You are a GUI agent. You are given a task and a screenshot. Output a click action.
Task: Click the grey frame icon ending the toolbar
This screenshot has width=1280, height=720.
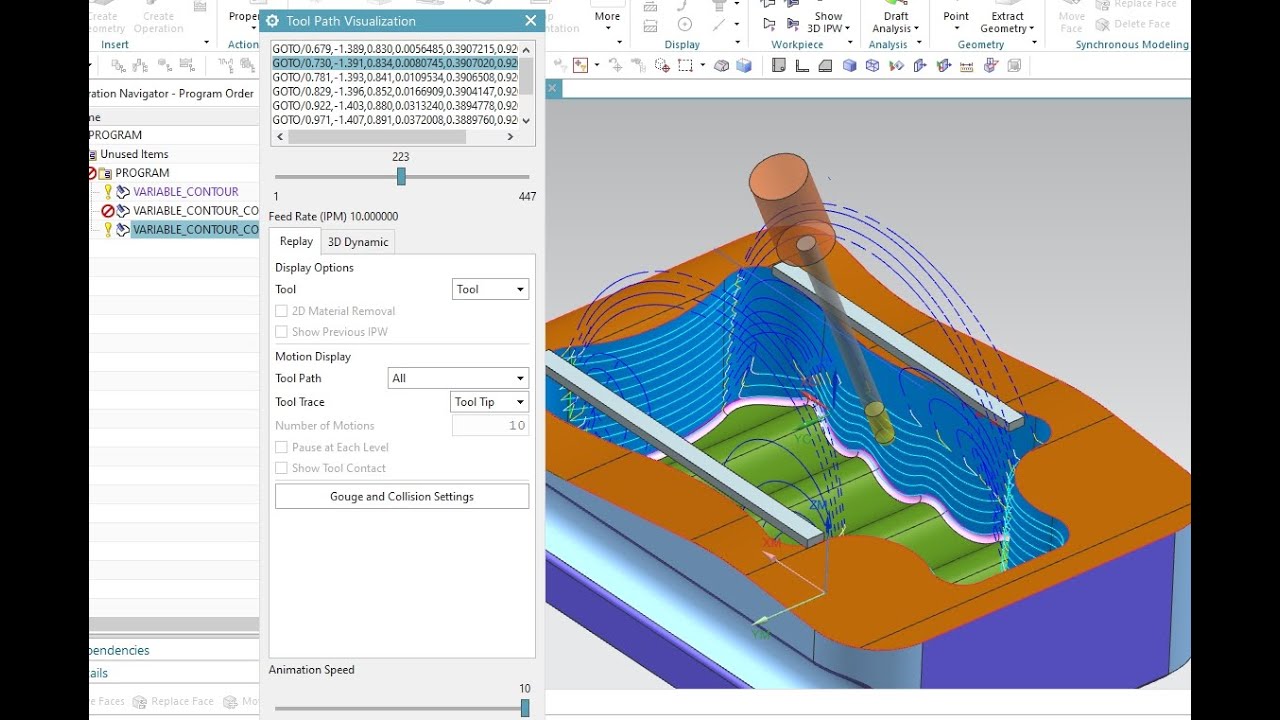point(1013,65)
